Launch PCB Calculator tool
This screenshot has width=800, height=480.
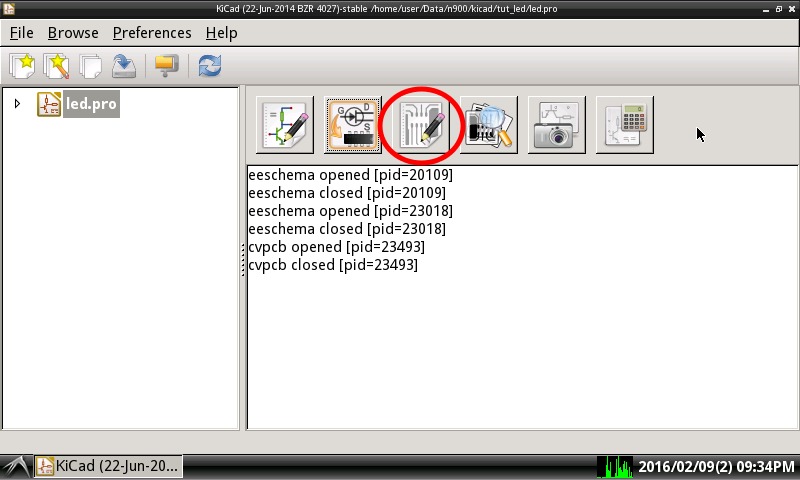pos(624,125)
